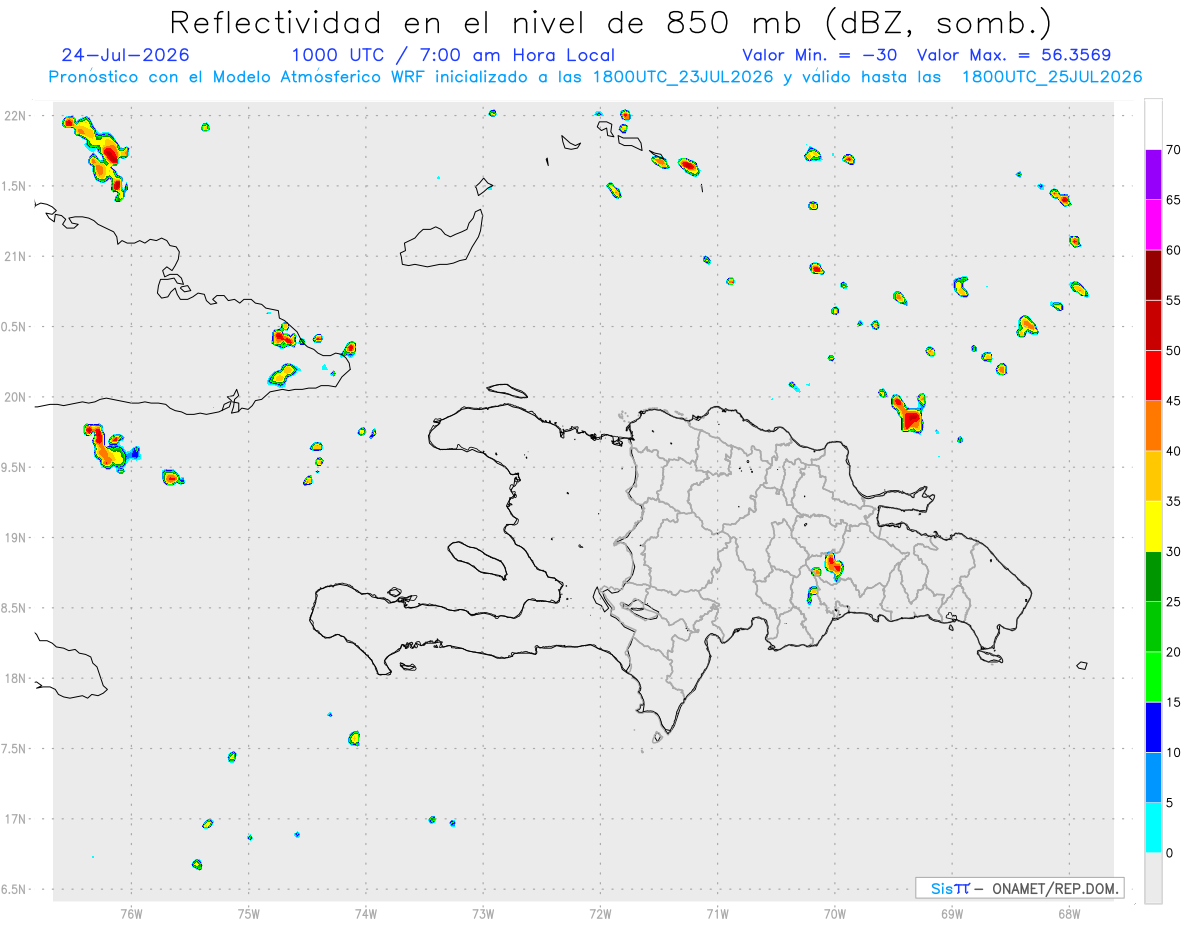The height and width of the screenshot is (927, 1200).
Task: Click the '19N' latitude label
Action: click(17, 538)
